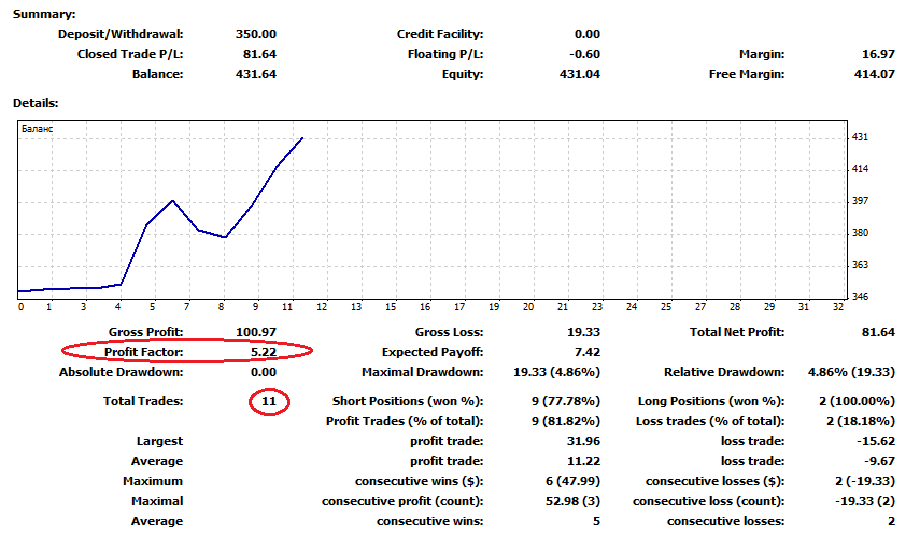Click the Баланс chart label
Screen dimensions: 919x536
coord(37,128)
